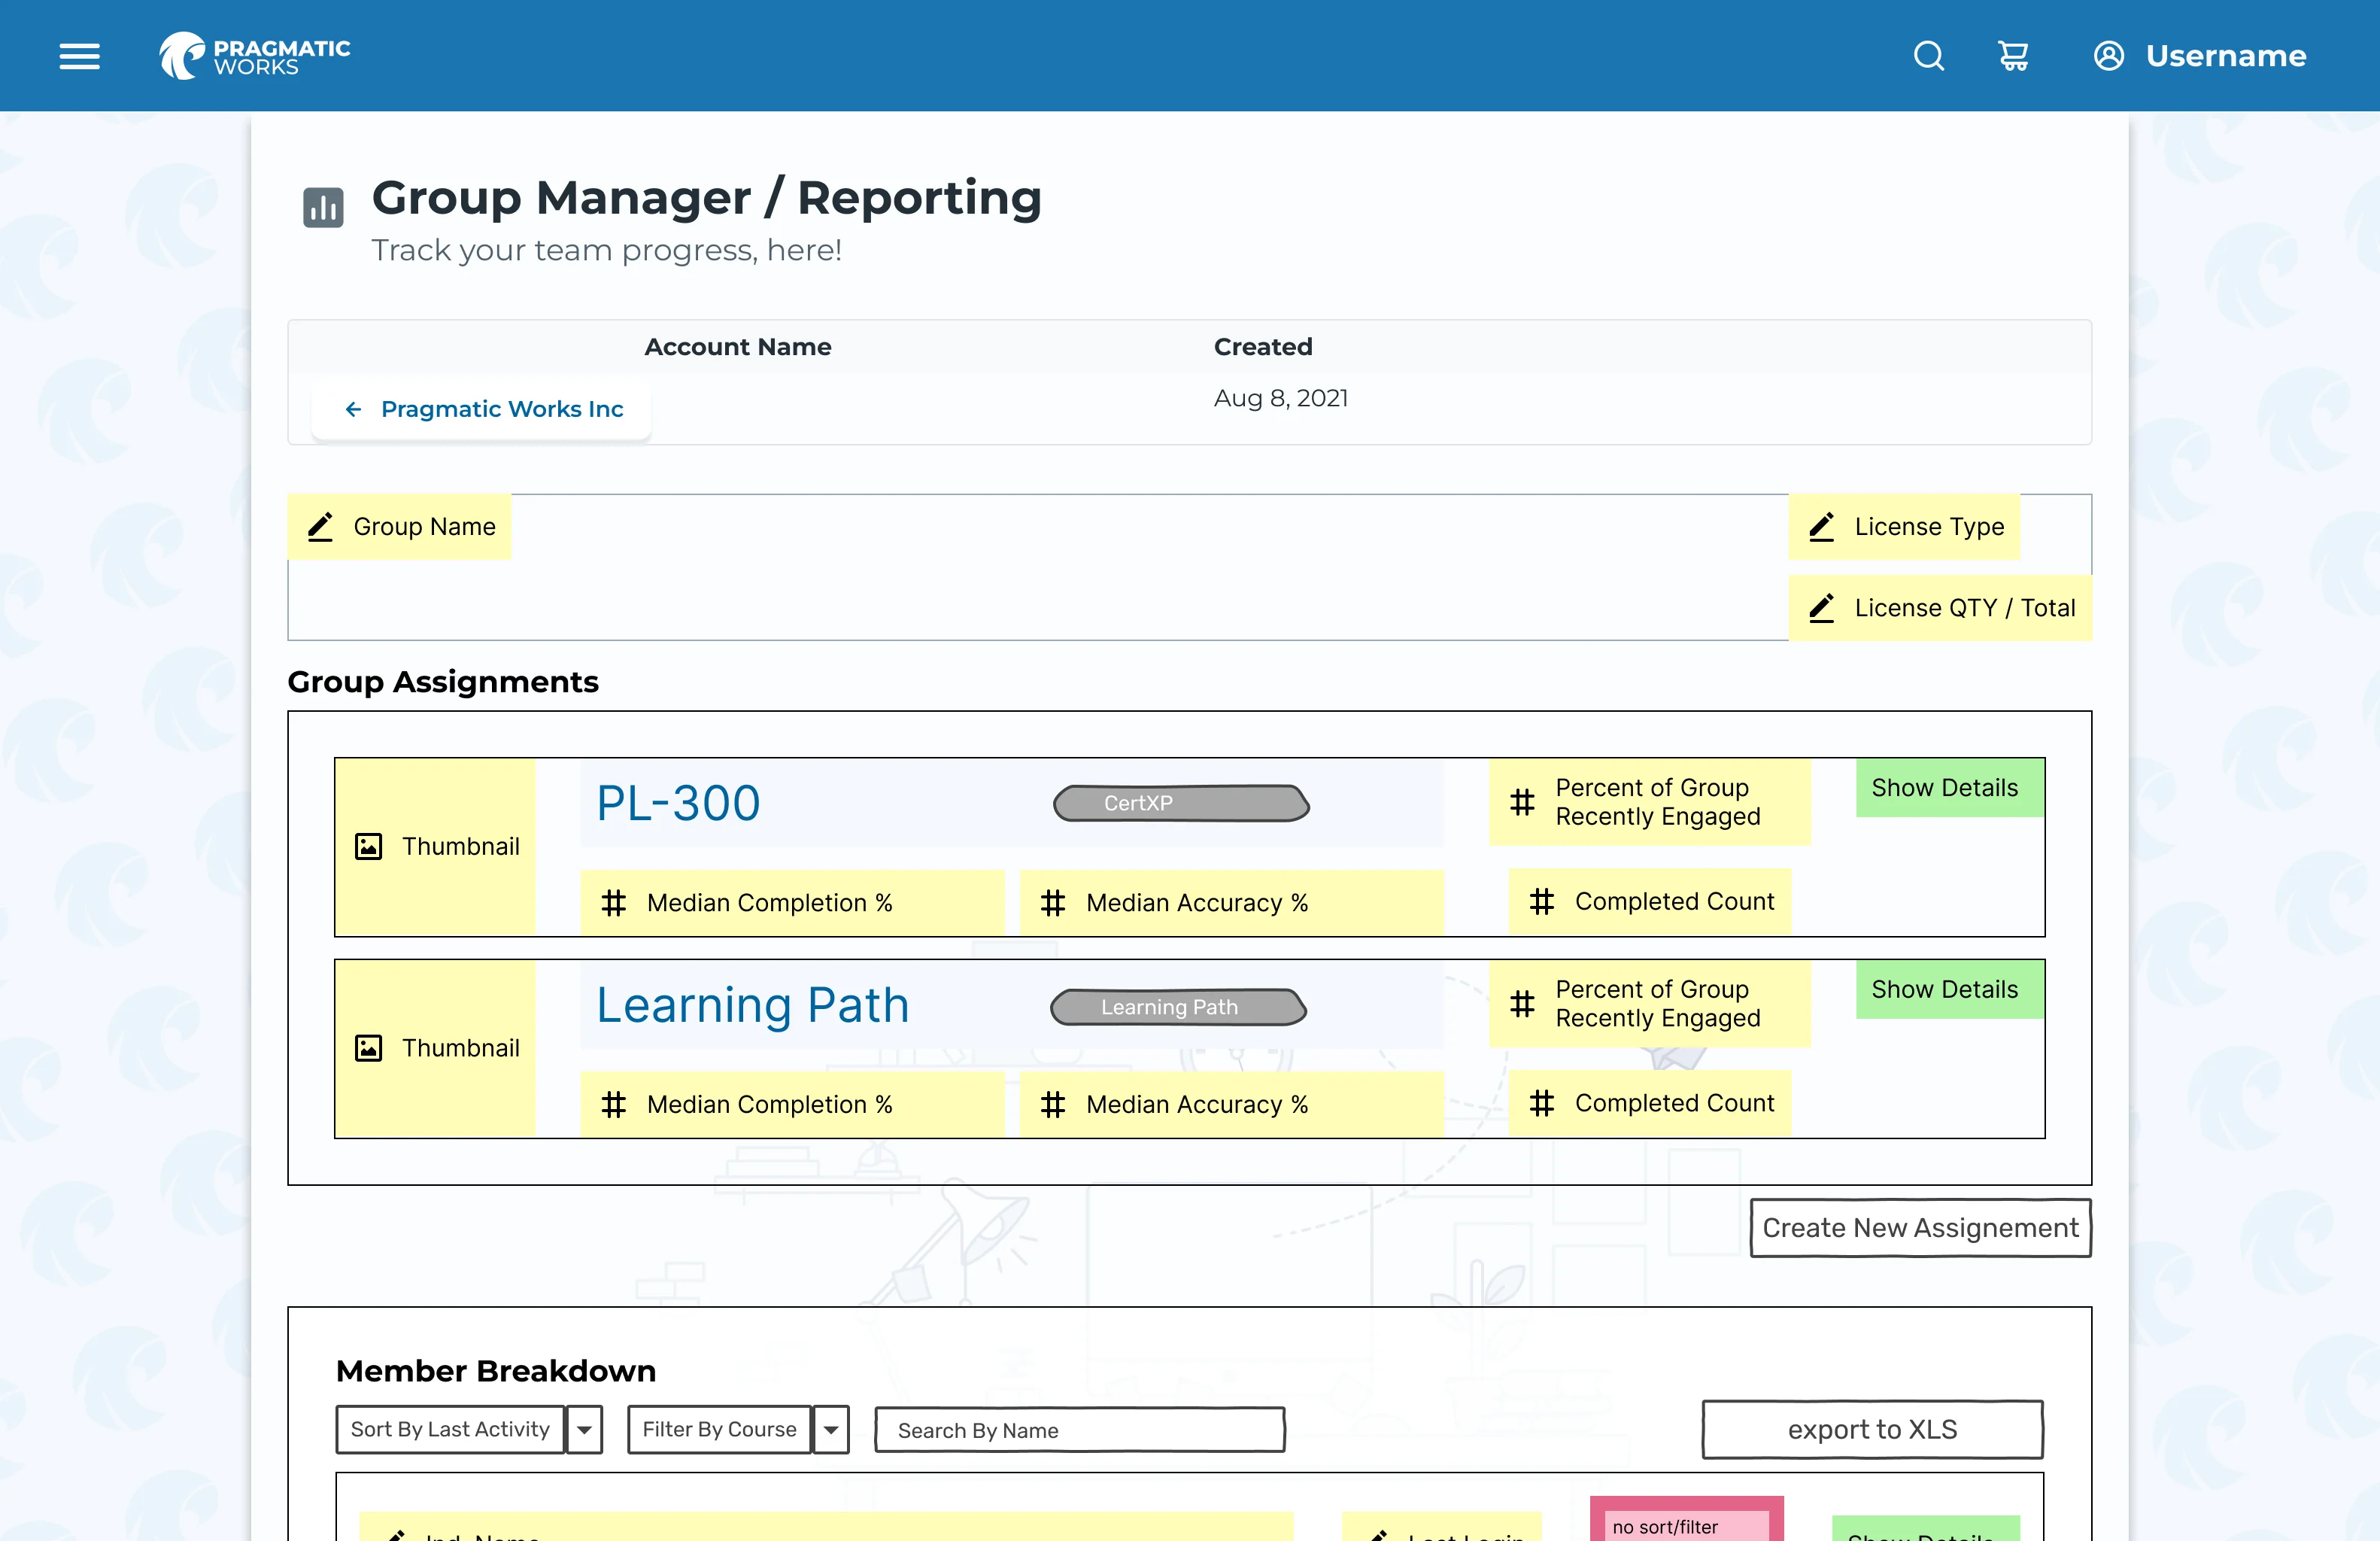Click the back arrow beside Pragmatic Works Inc
The width and height of the screenshot is (2380, 1541).
coord(353,409)
